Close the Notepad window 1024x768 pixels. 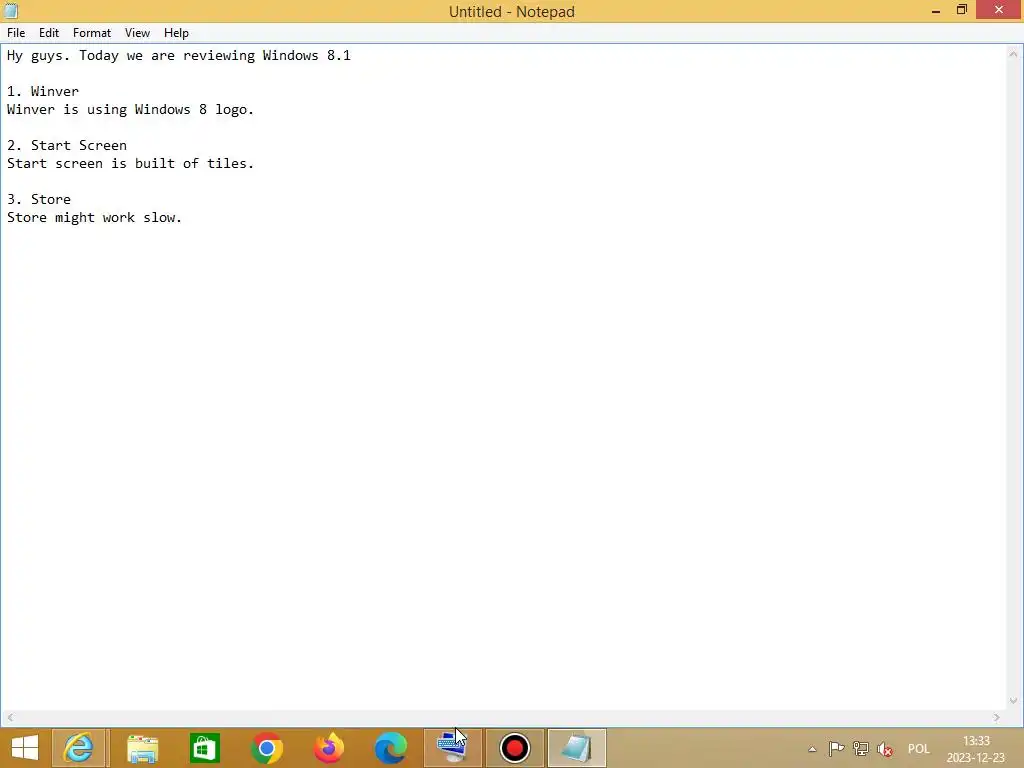[x=999, y=10]
